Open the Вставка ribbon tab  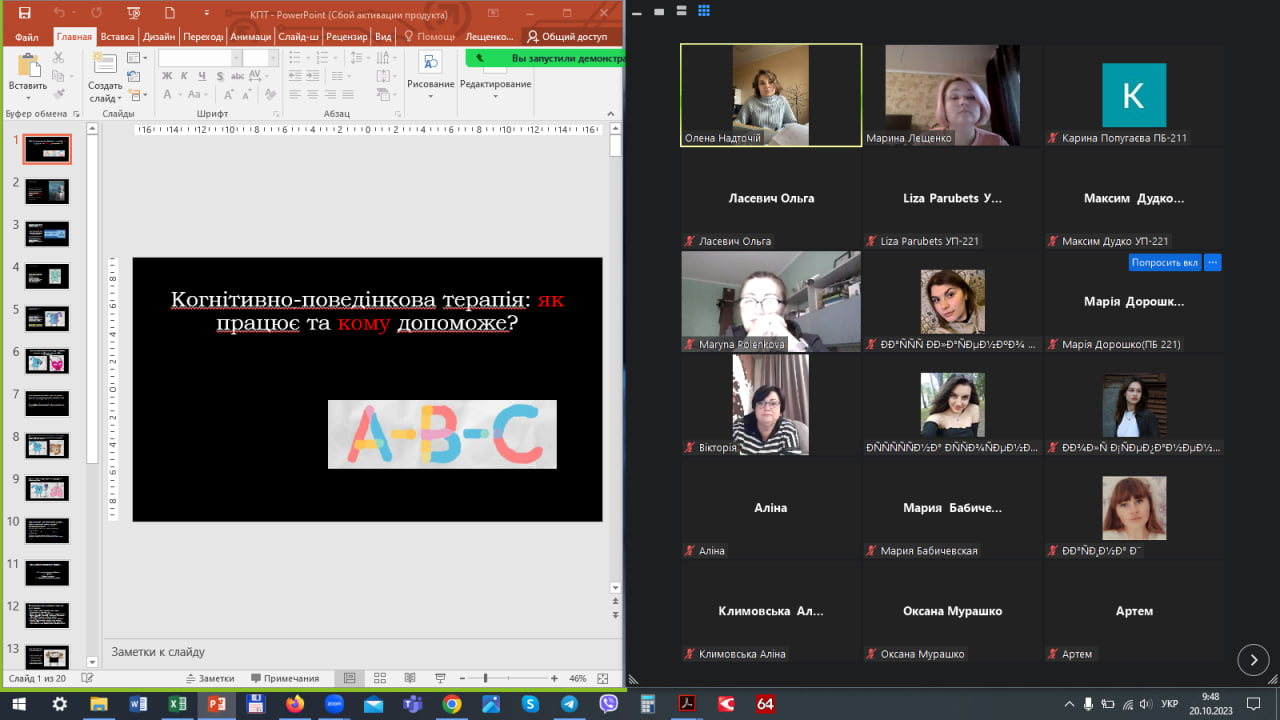117,37
